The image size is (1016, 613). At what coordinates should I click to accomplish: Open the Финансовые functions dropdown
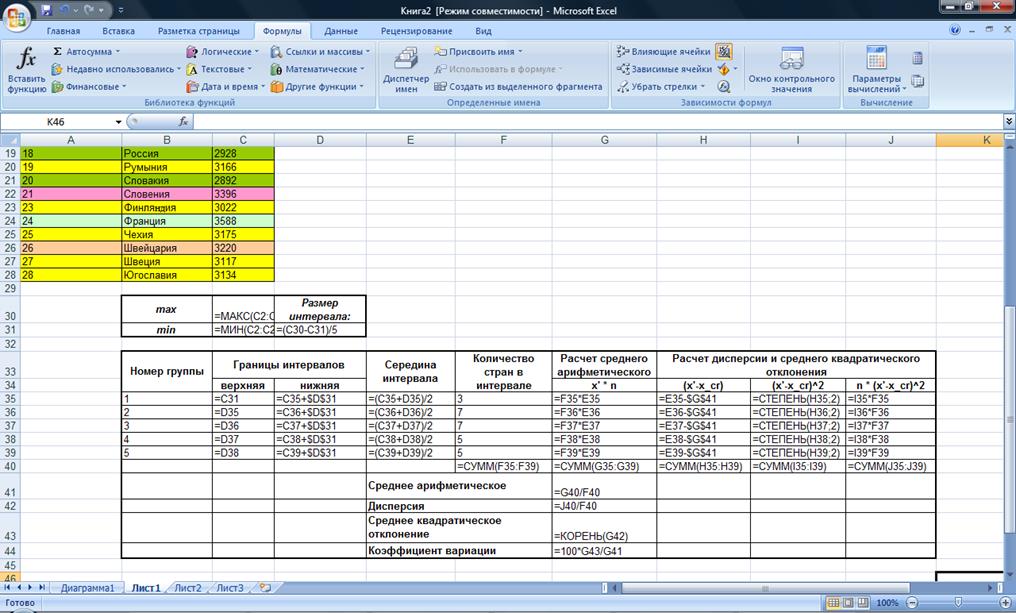click(x=89, y=86)
